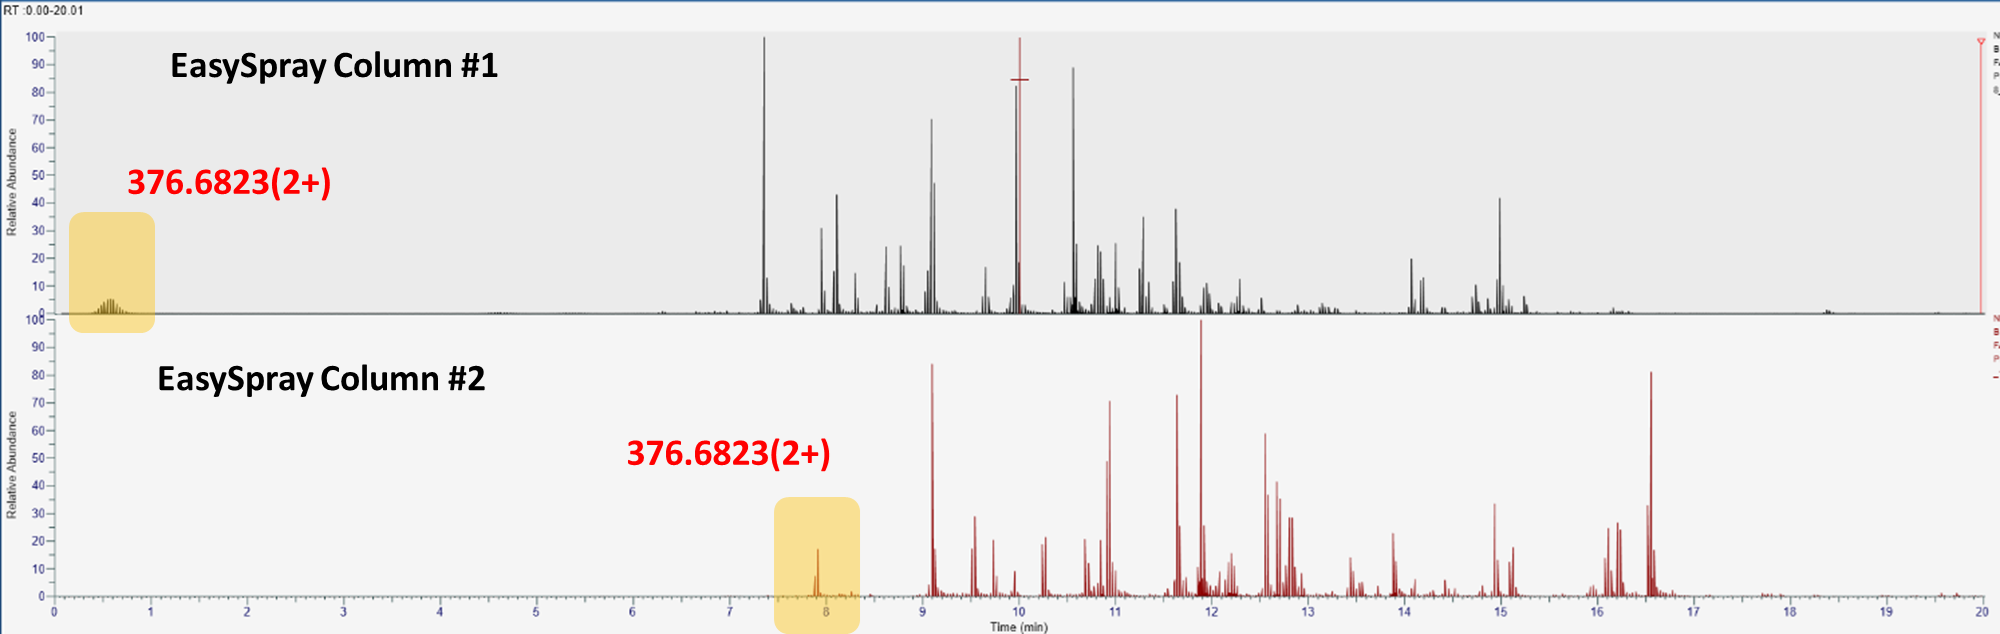The image size is (2000, 634).
Task: Click the 50 tick on the bottom chromatogram y-axis
Action: coord(38,458)
